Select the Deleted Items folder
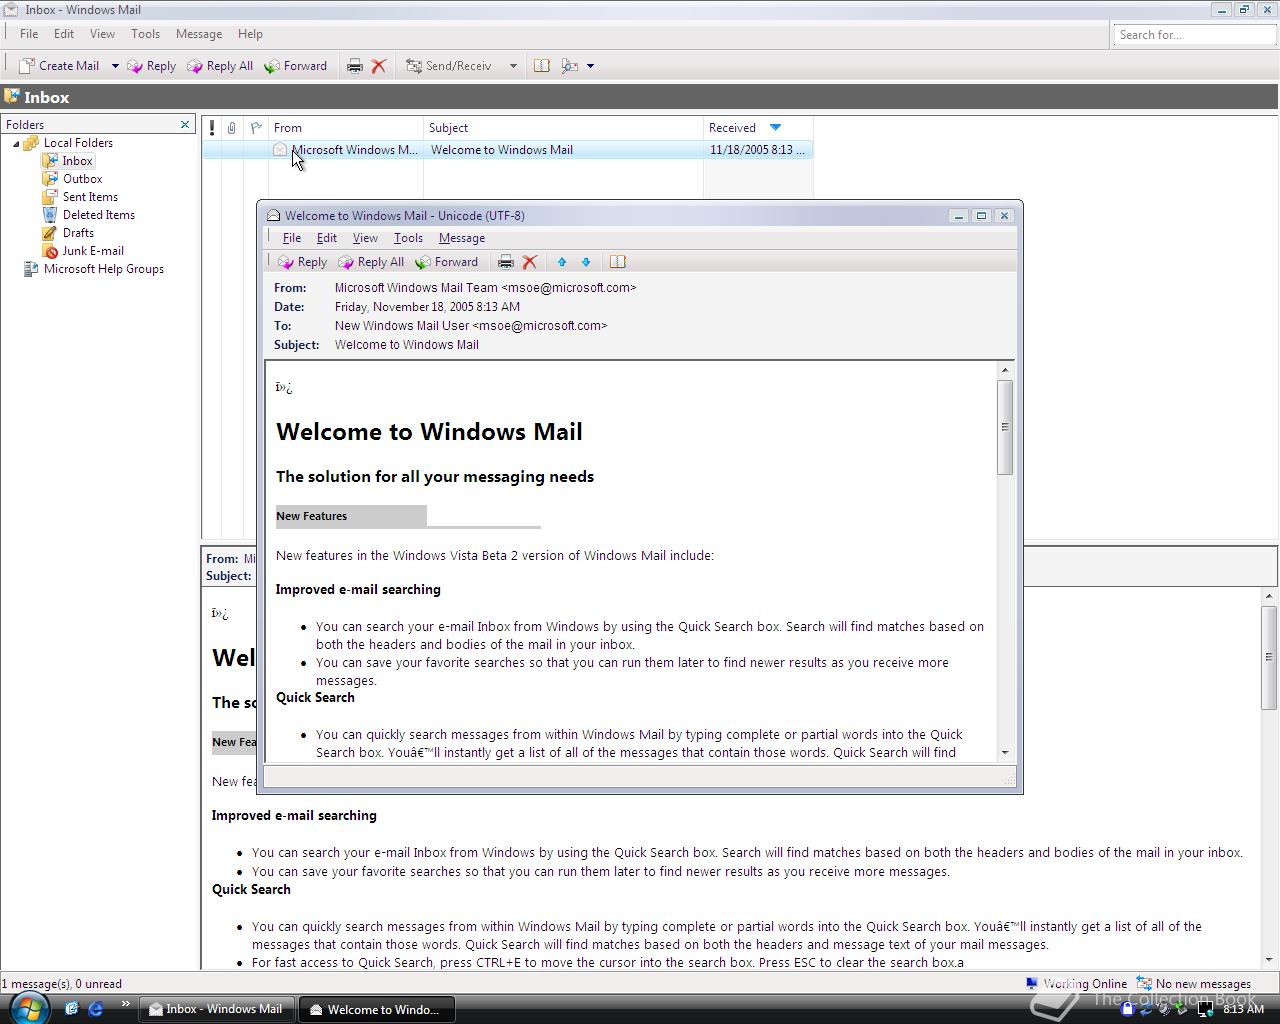 [98, 215]
